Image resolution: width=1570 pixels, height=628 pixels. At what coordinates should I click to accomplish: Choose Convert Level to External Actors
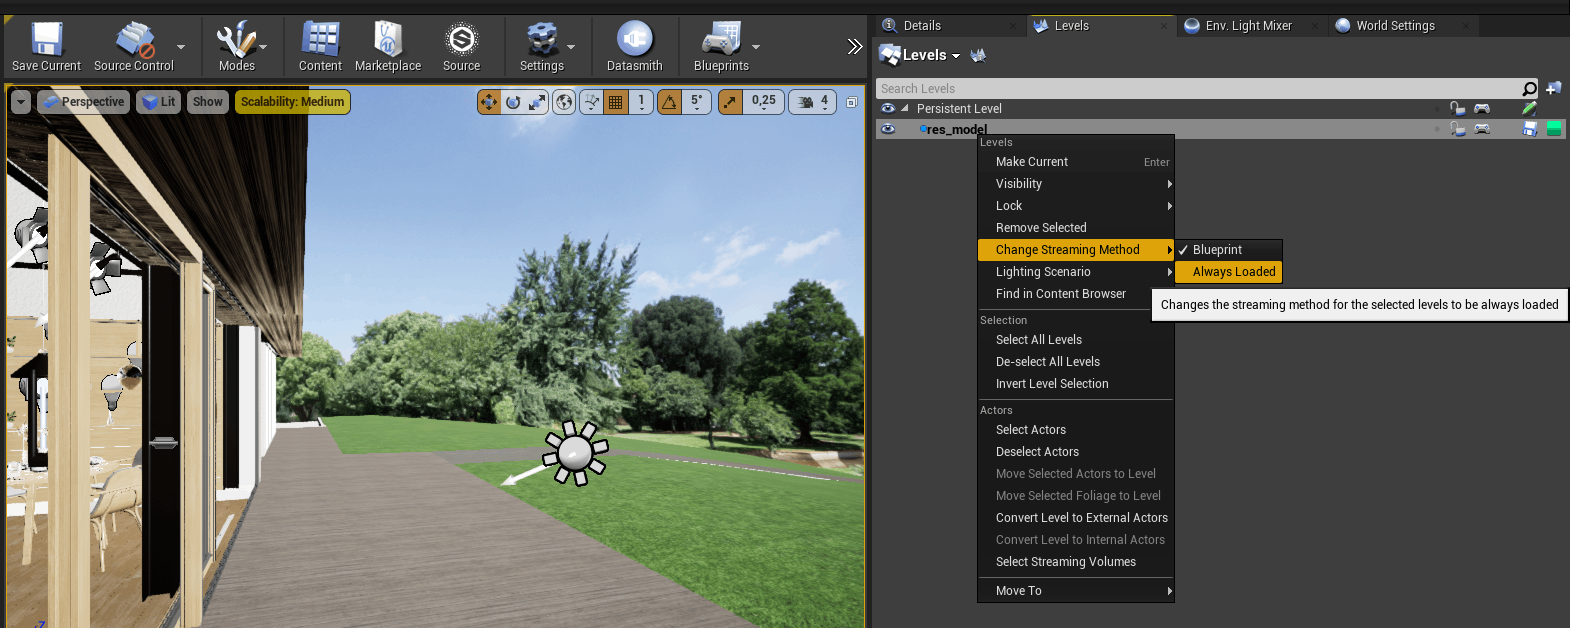pos(1075,518)
